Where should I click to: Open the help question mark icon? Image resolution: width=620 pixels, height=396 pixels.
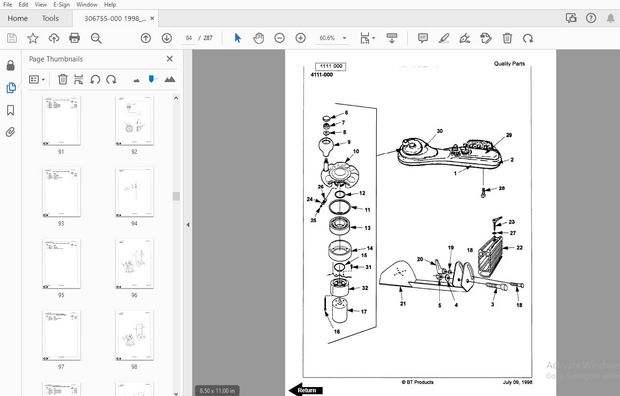591,18
